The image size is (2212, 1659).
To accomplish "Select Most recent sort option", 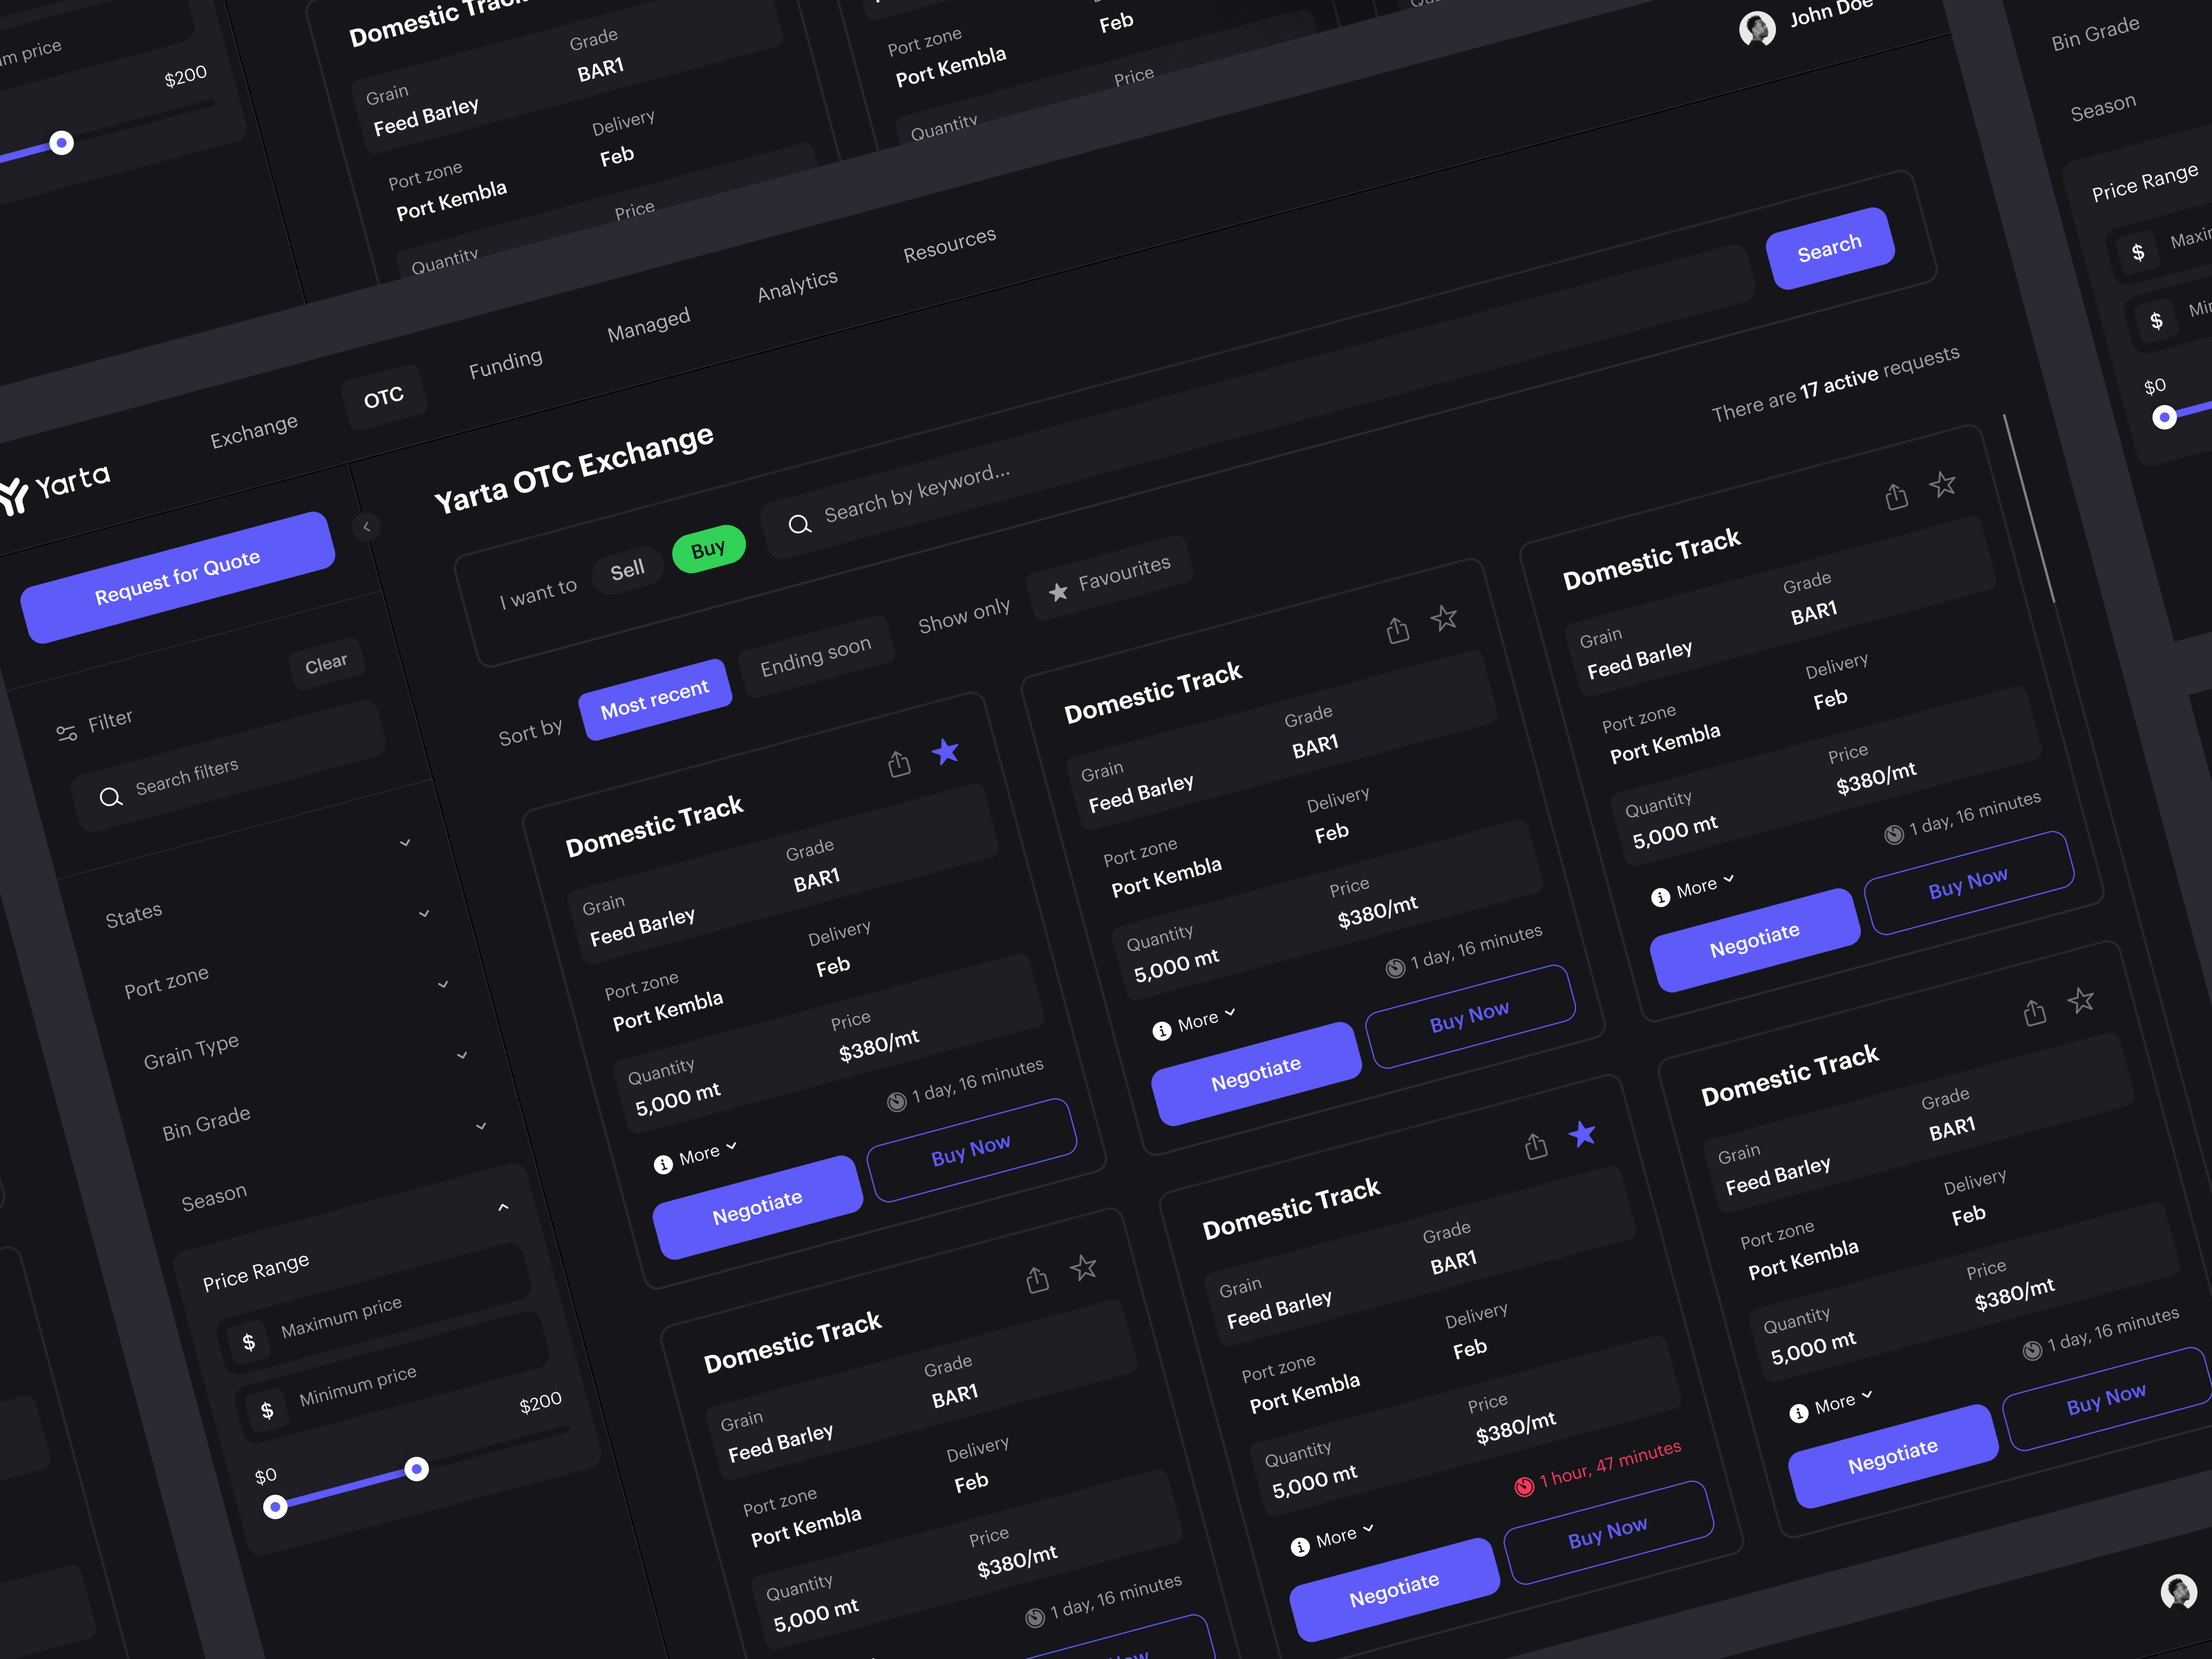I will 653,693.
